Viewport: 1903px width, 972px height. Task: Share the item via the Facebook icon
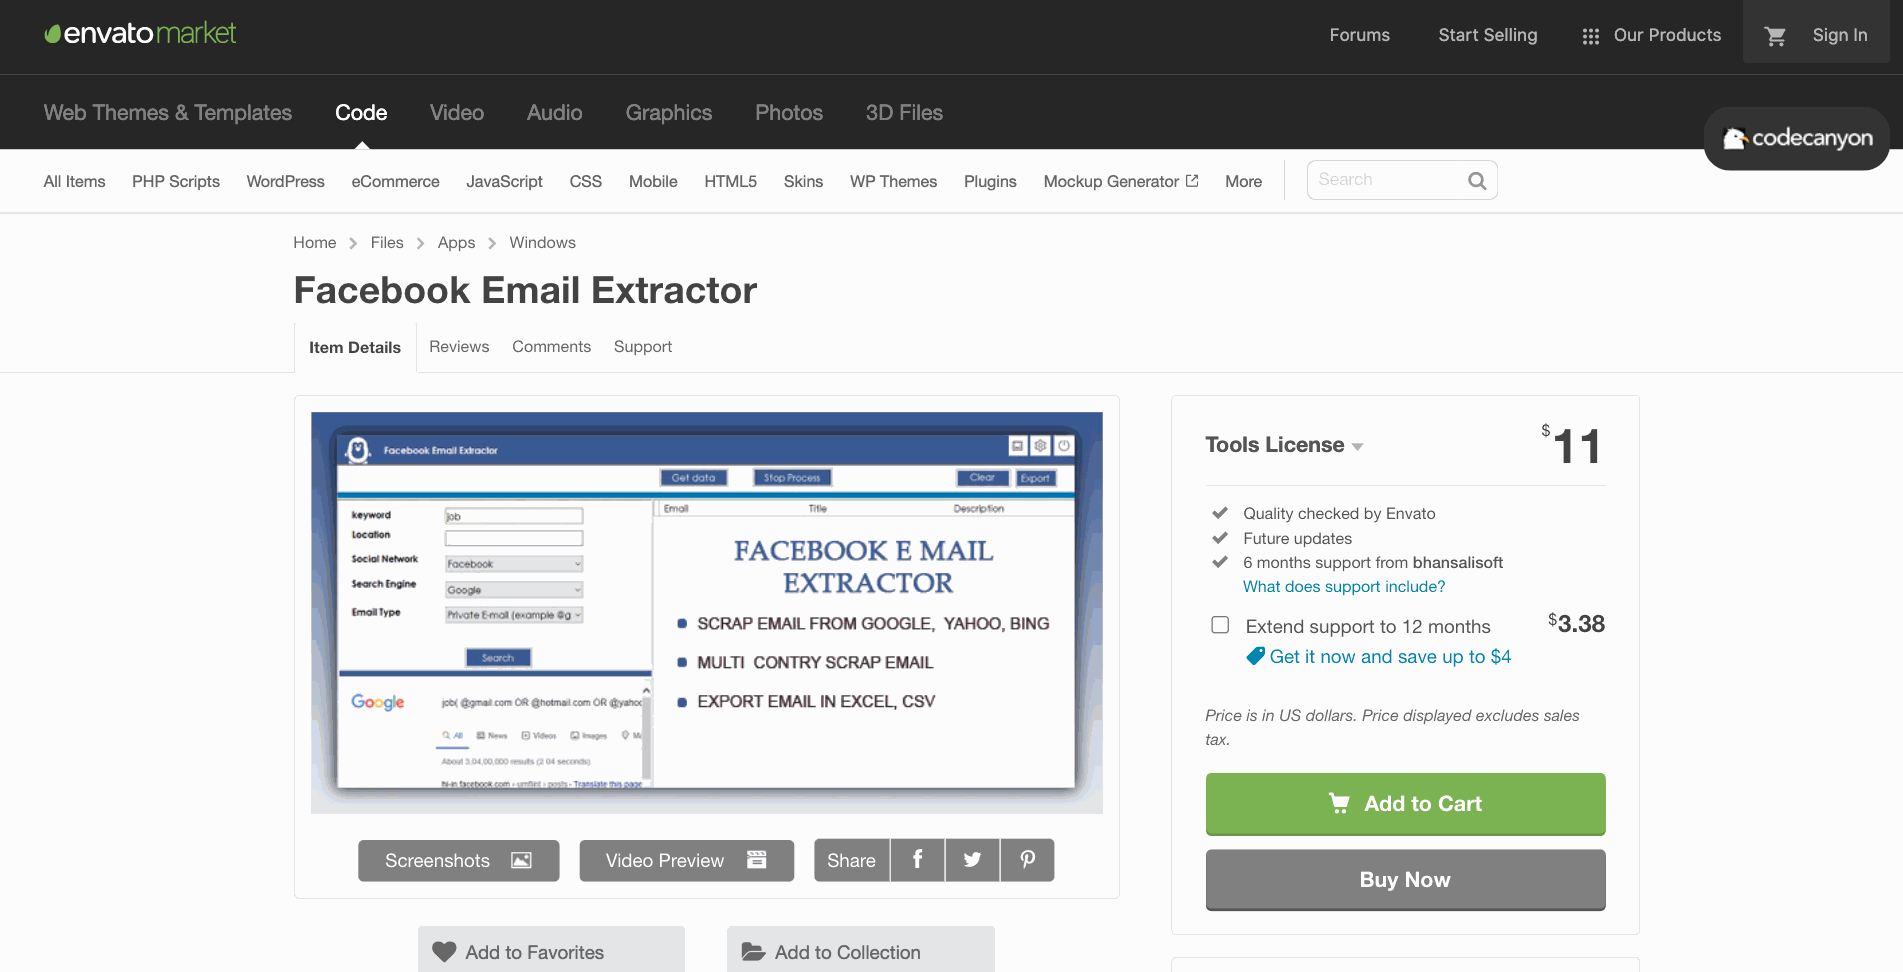917,860
